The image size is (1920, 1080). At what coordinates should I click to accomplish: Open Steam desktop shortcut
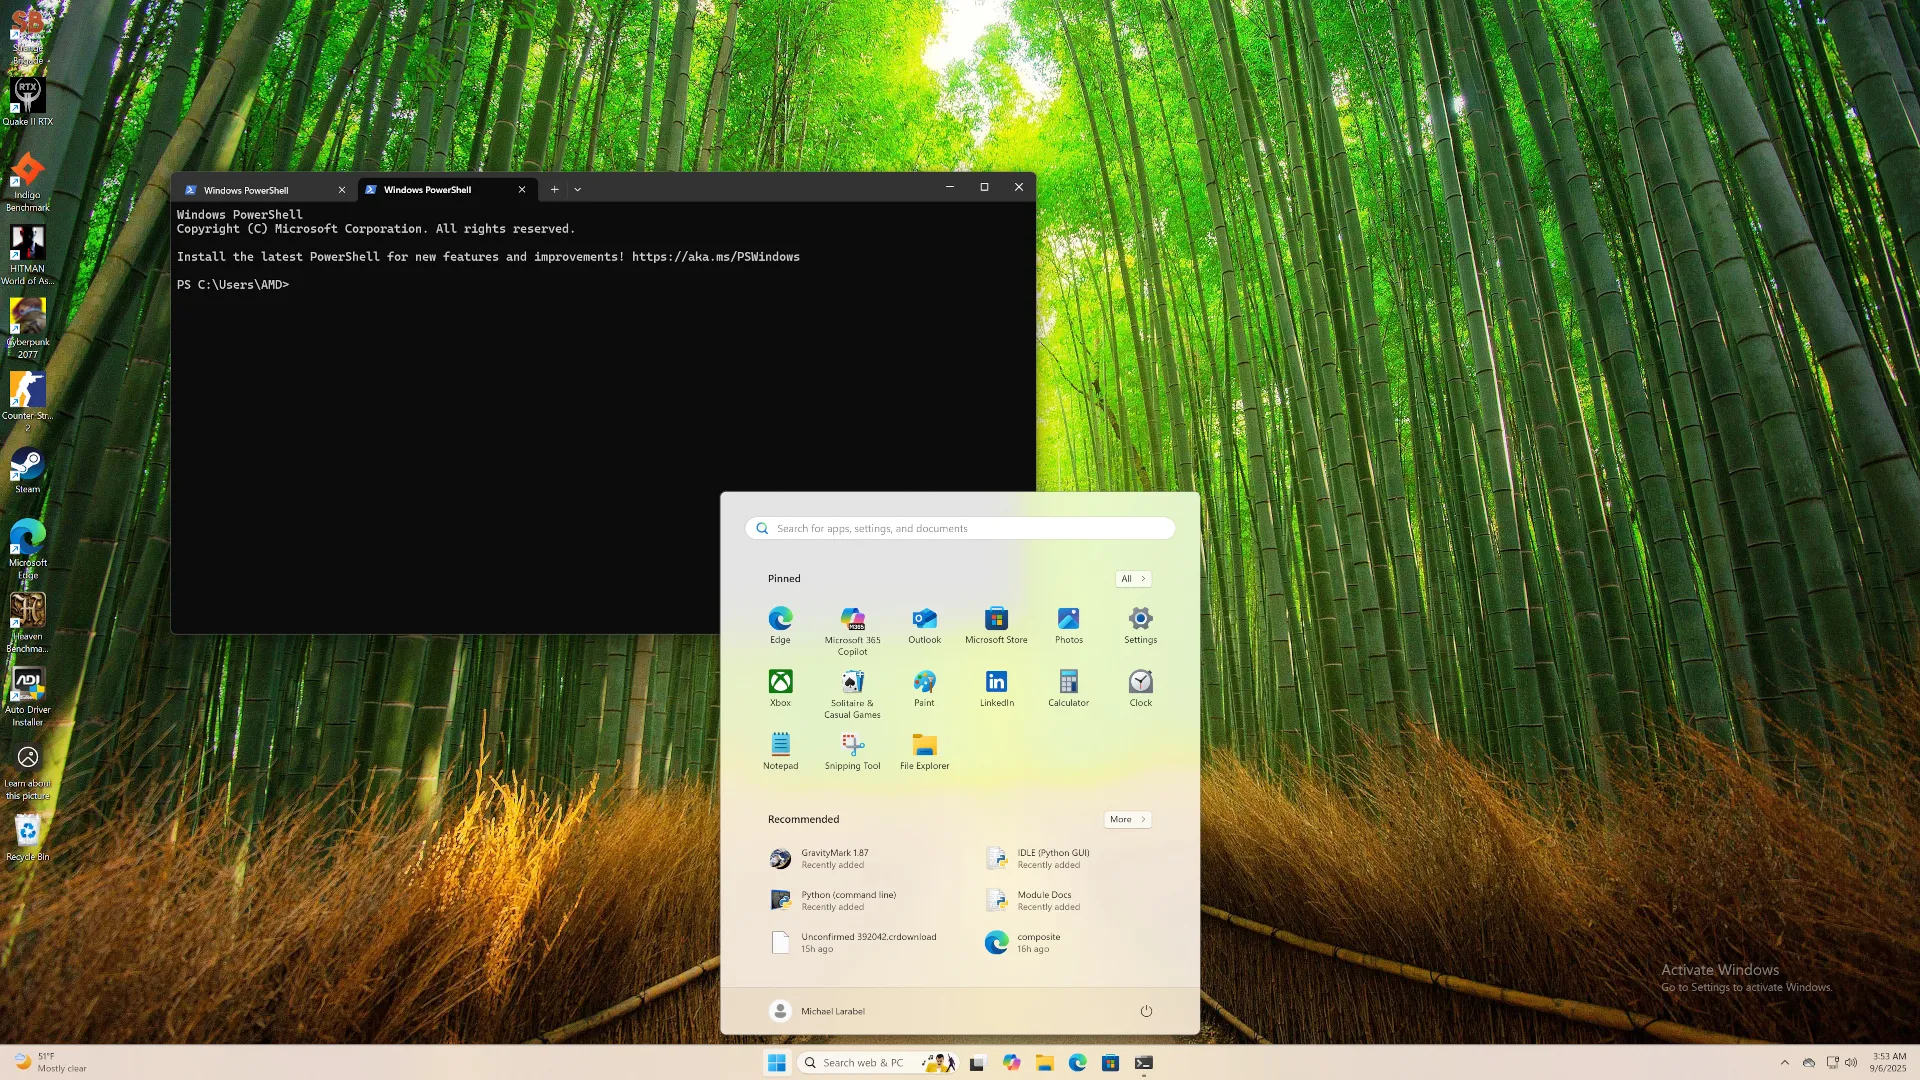tap(27, 468)
